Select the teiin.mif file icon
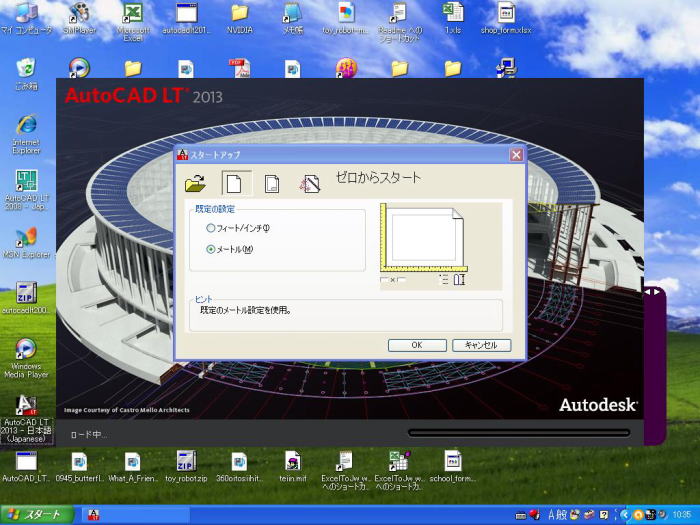This screenshot has width=700, height=525. [x=293, y=467]
